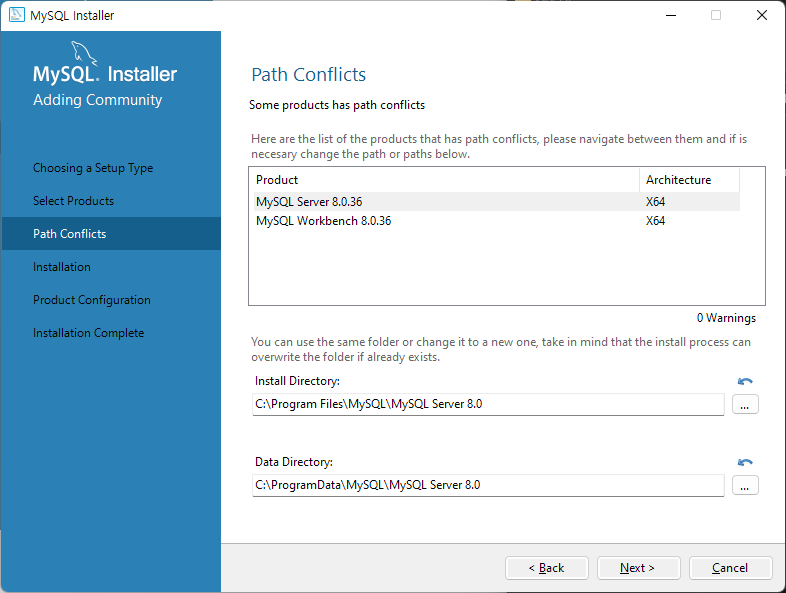Select the MySQL Server 8.0.36 row

click(x=497, y=202)
